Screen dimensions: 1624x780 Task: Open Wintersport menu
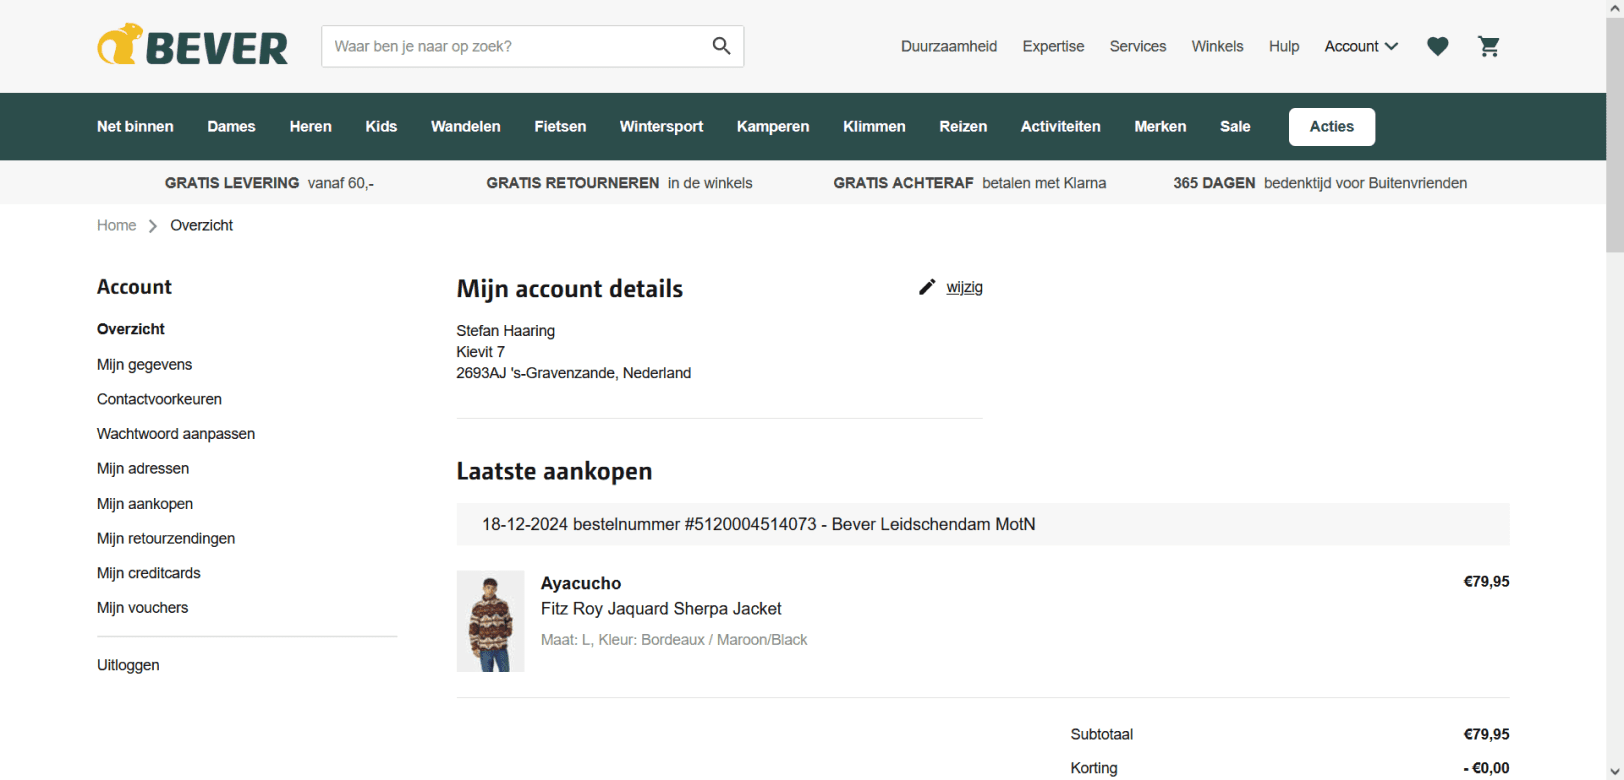[661, 126]
